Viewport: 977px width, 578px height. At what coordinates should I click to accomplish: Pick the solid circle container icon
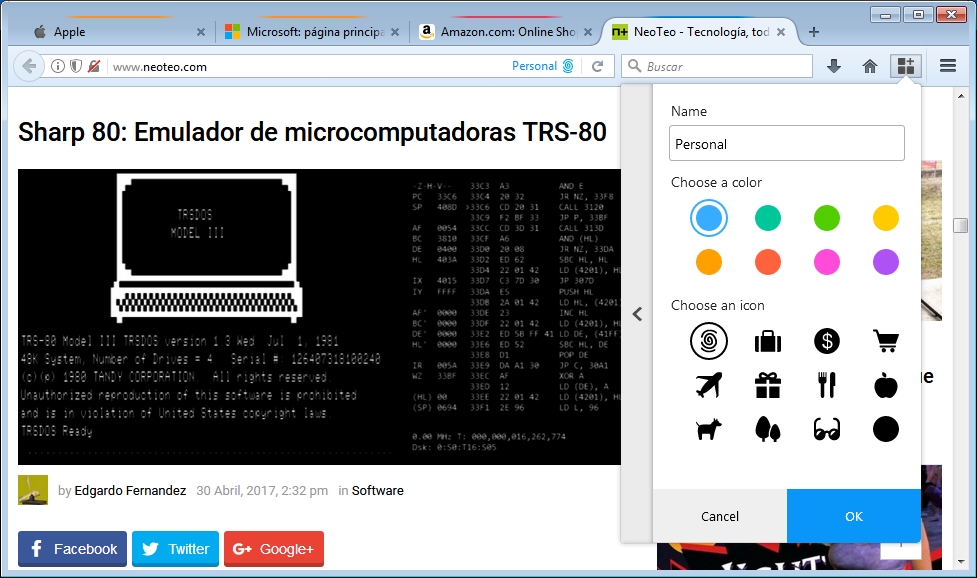tap(885, 429)
